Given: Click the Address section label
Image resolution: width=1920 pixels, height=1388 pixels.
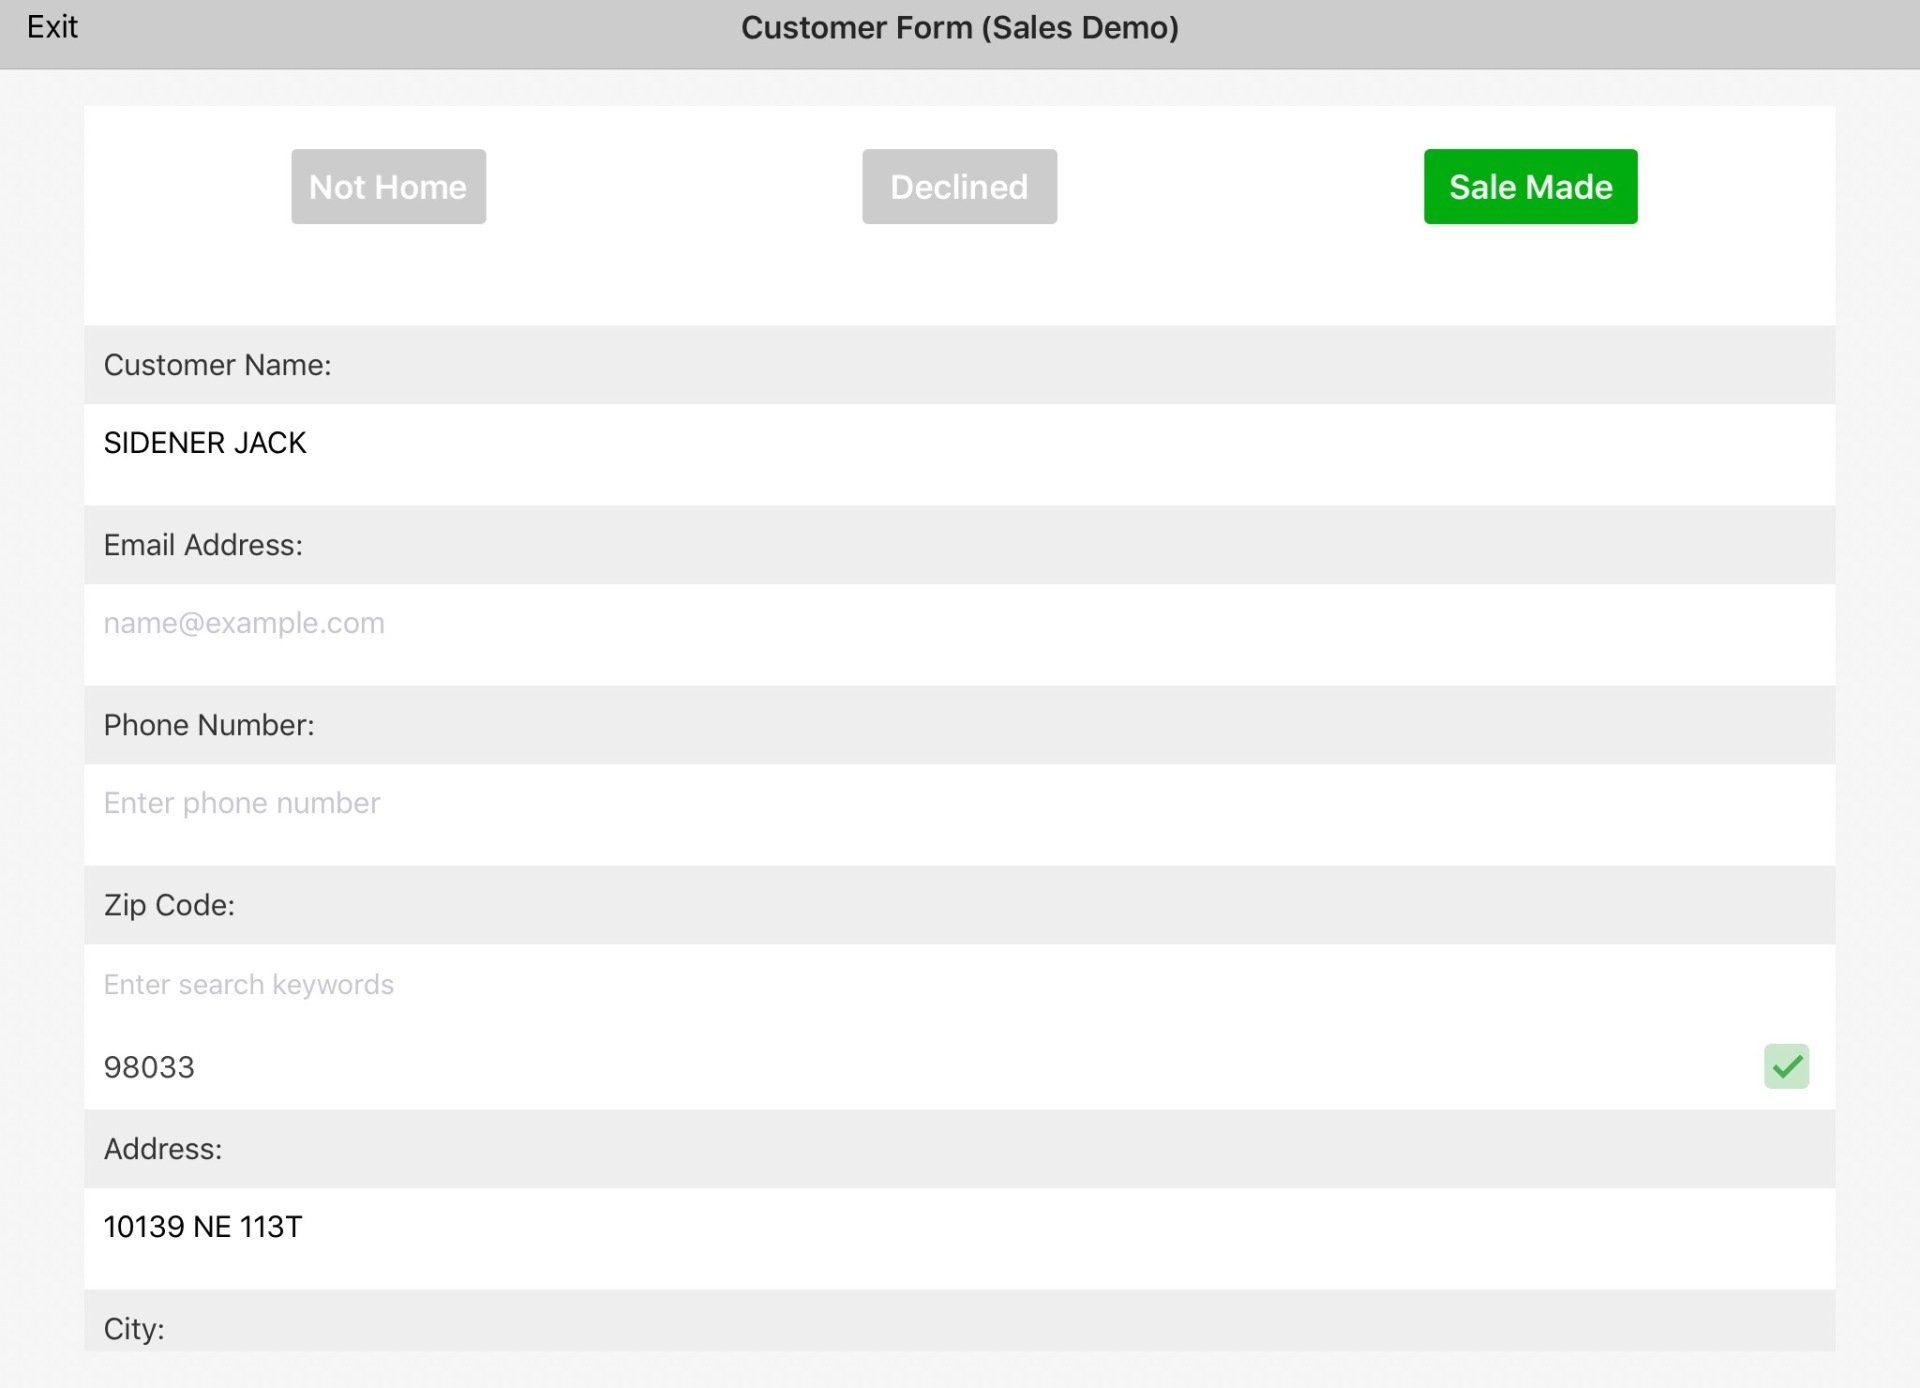Looking at the screenshot, I should [163, 1149].
